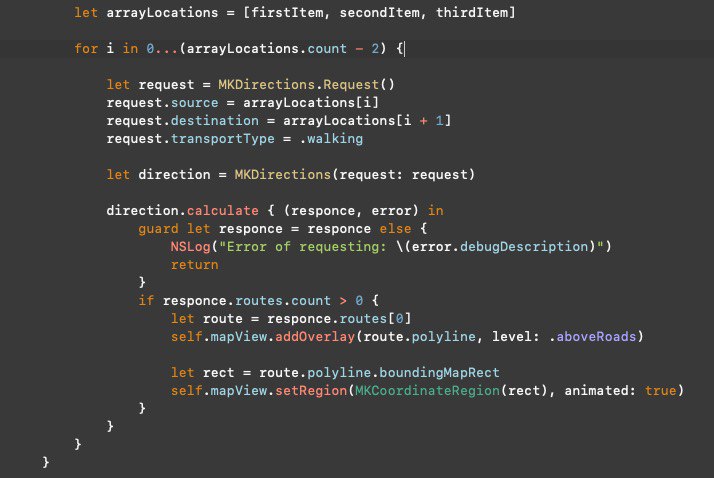Click 'error' parameter in the closure signature
The height and width of the screenshot is (478, 714).
tap(391, 211)
